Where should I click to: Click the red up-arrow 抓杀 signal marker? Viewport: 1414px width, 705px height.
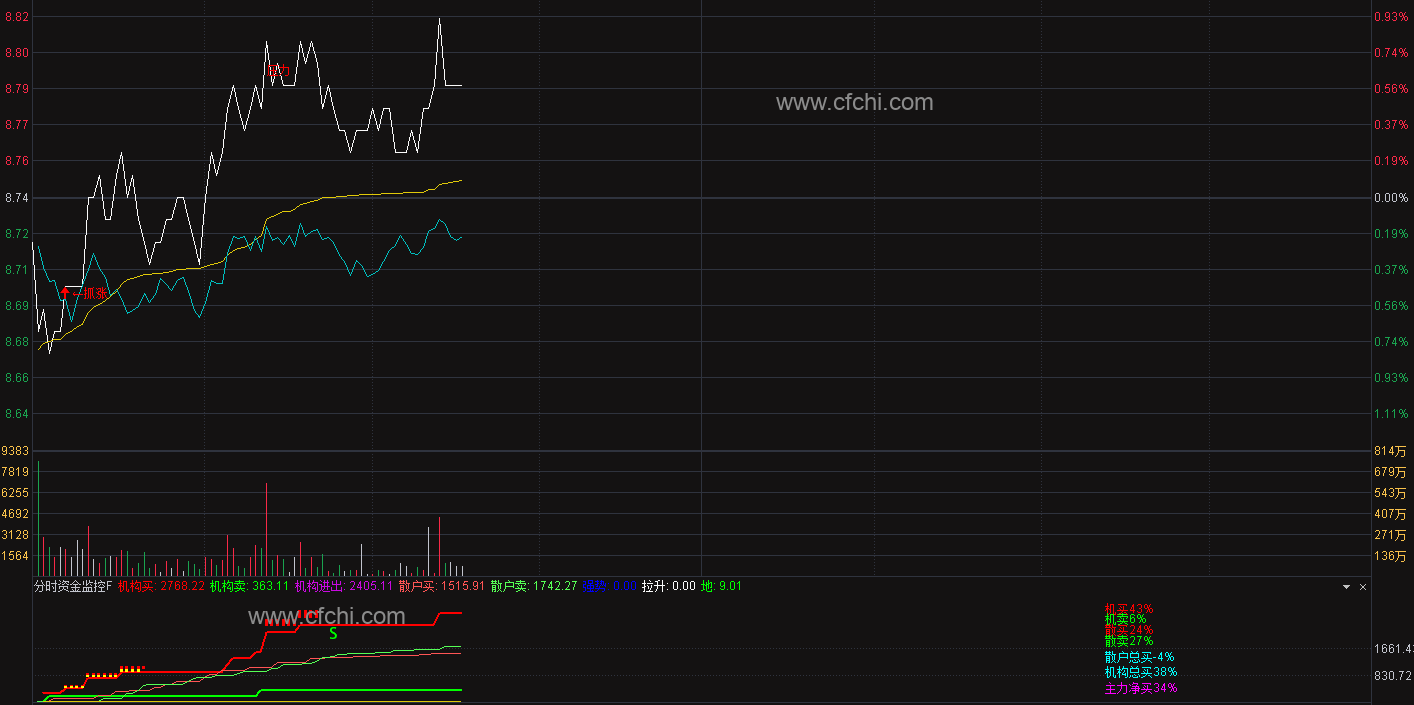tap(83, 293)
